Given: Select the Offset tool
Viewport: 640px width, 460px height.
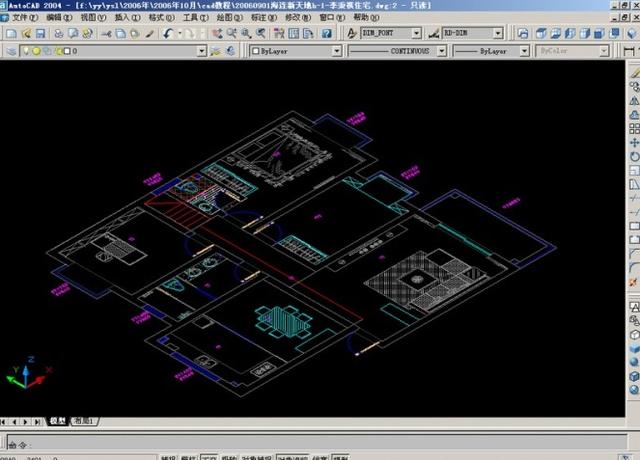Looking at the screenshot, I should pos(634,115).
